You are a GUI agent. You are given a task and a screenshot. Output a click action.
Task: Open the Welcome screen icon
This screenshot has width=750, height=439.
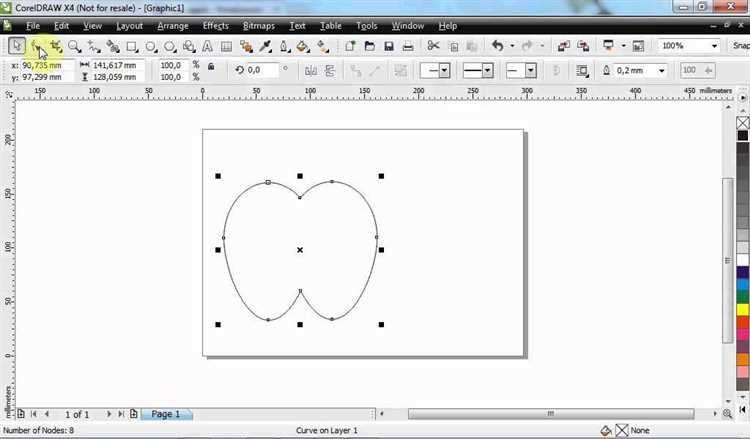pos(638,46)
